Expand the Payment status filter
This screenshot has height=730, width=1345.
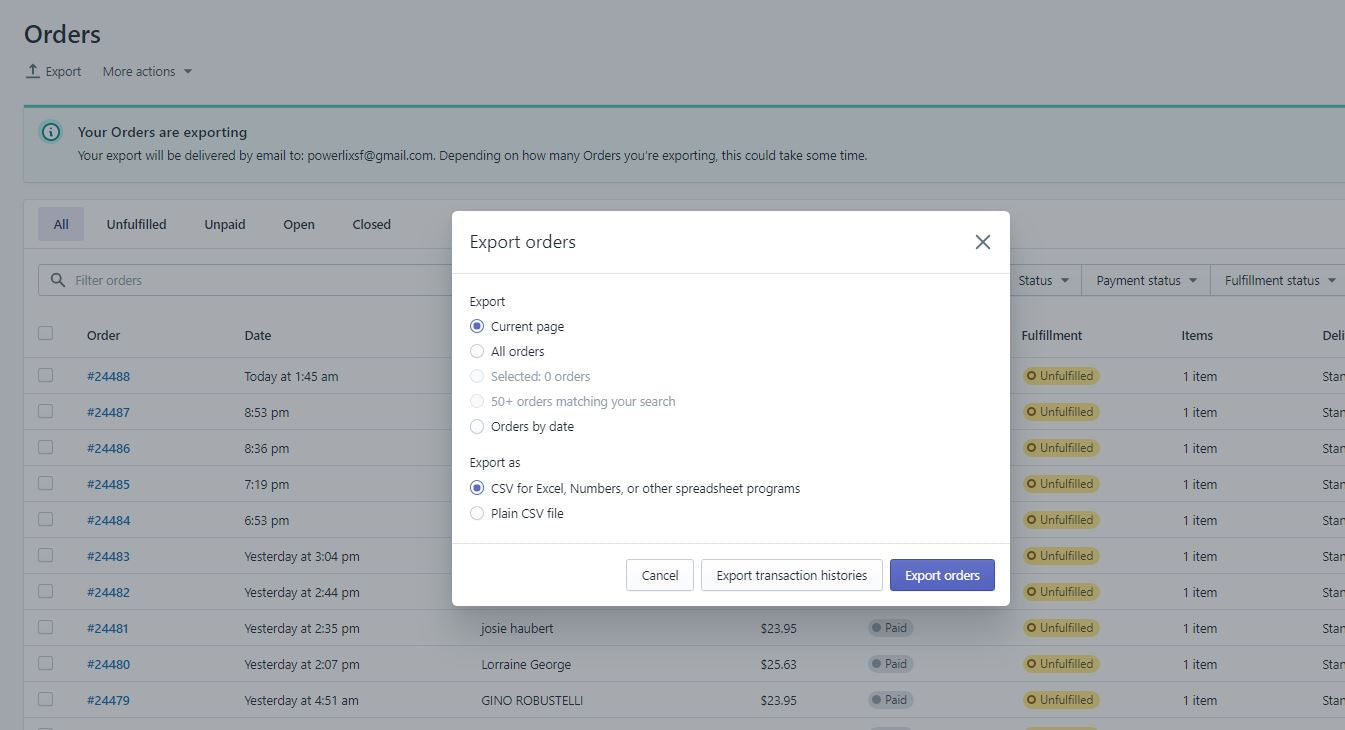coord(1146,280)
